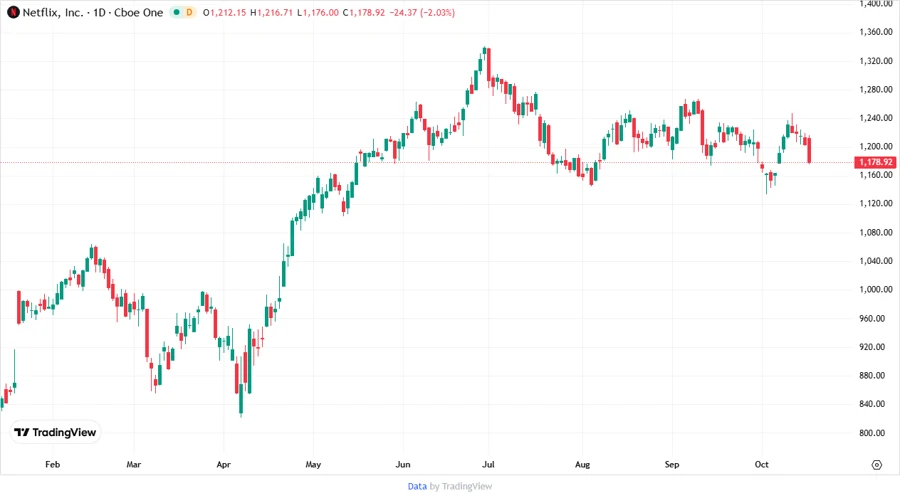Click the 1,240.00 price axis label
Image resolution: width=900 pixels, height=498 pixels.
pos(876,118)
